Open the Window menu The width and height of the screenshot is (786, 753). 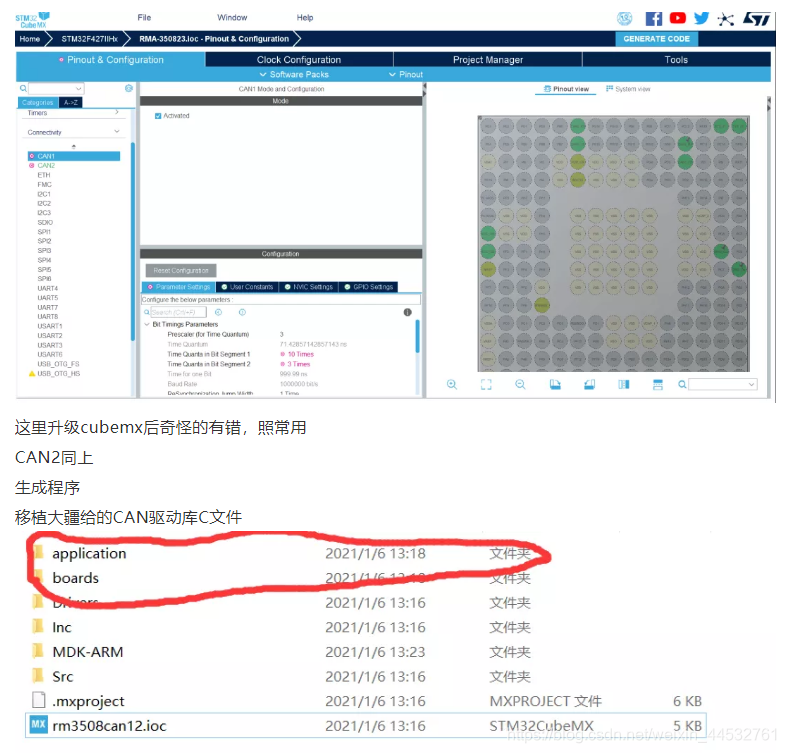pyautogui.click(x=232, y=18)
